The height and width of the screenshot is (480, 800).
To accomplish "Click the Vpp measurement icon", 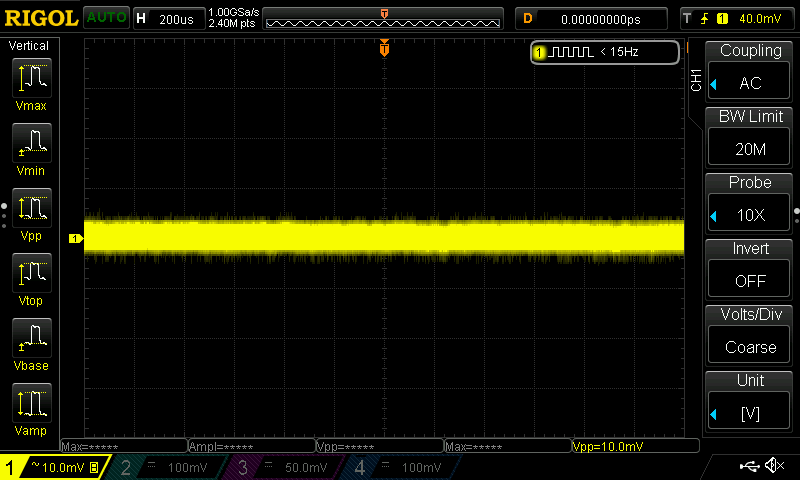I will (32, 214).
